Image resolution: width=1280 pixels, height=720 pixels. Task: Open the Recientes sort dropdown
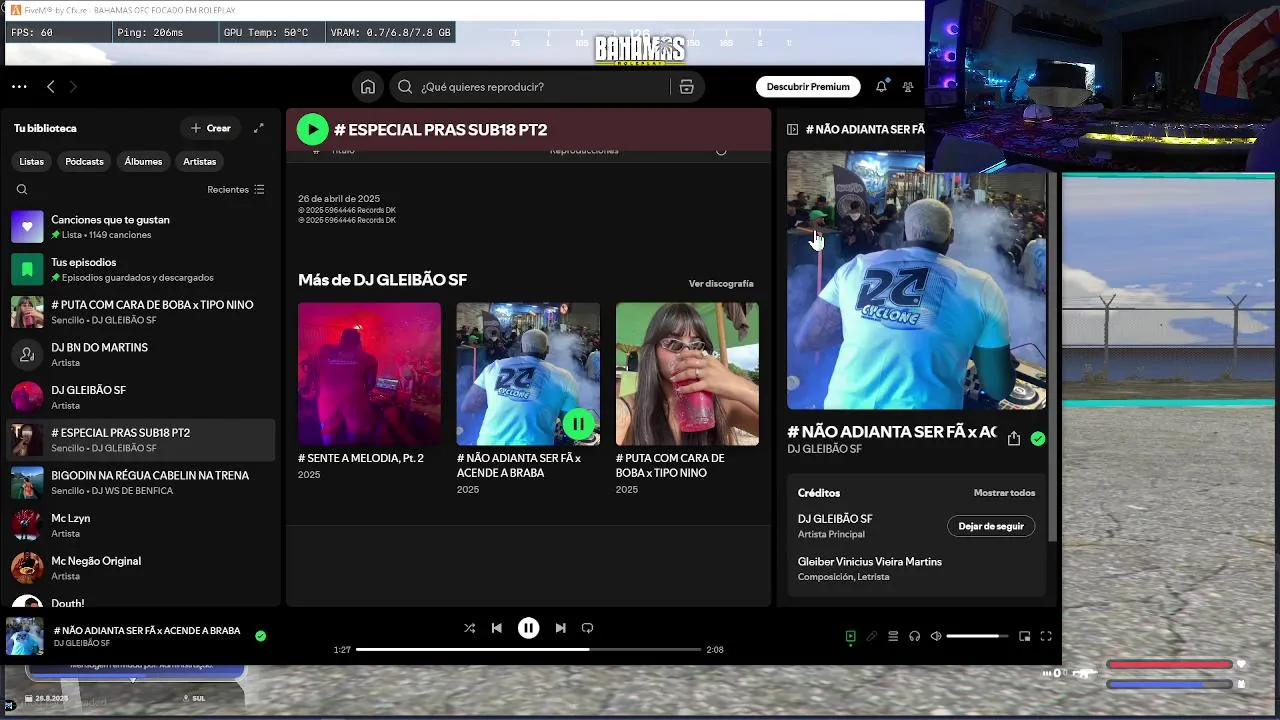point(236,189)
